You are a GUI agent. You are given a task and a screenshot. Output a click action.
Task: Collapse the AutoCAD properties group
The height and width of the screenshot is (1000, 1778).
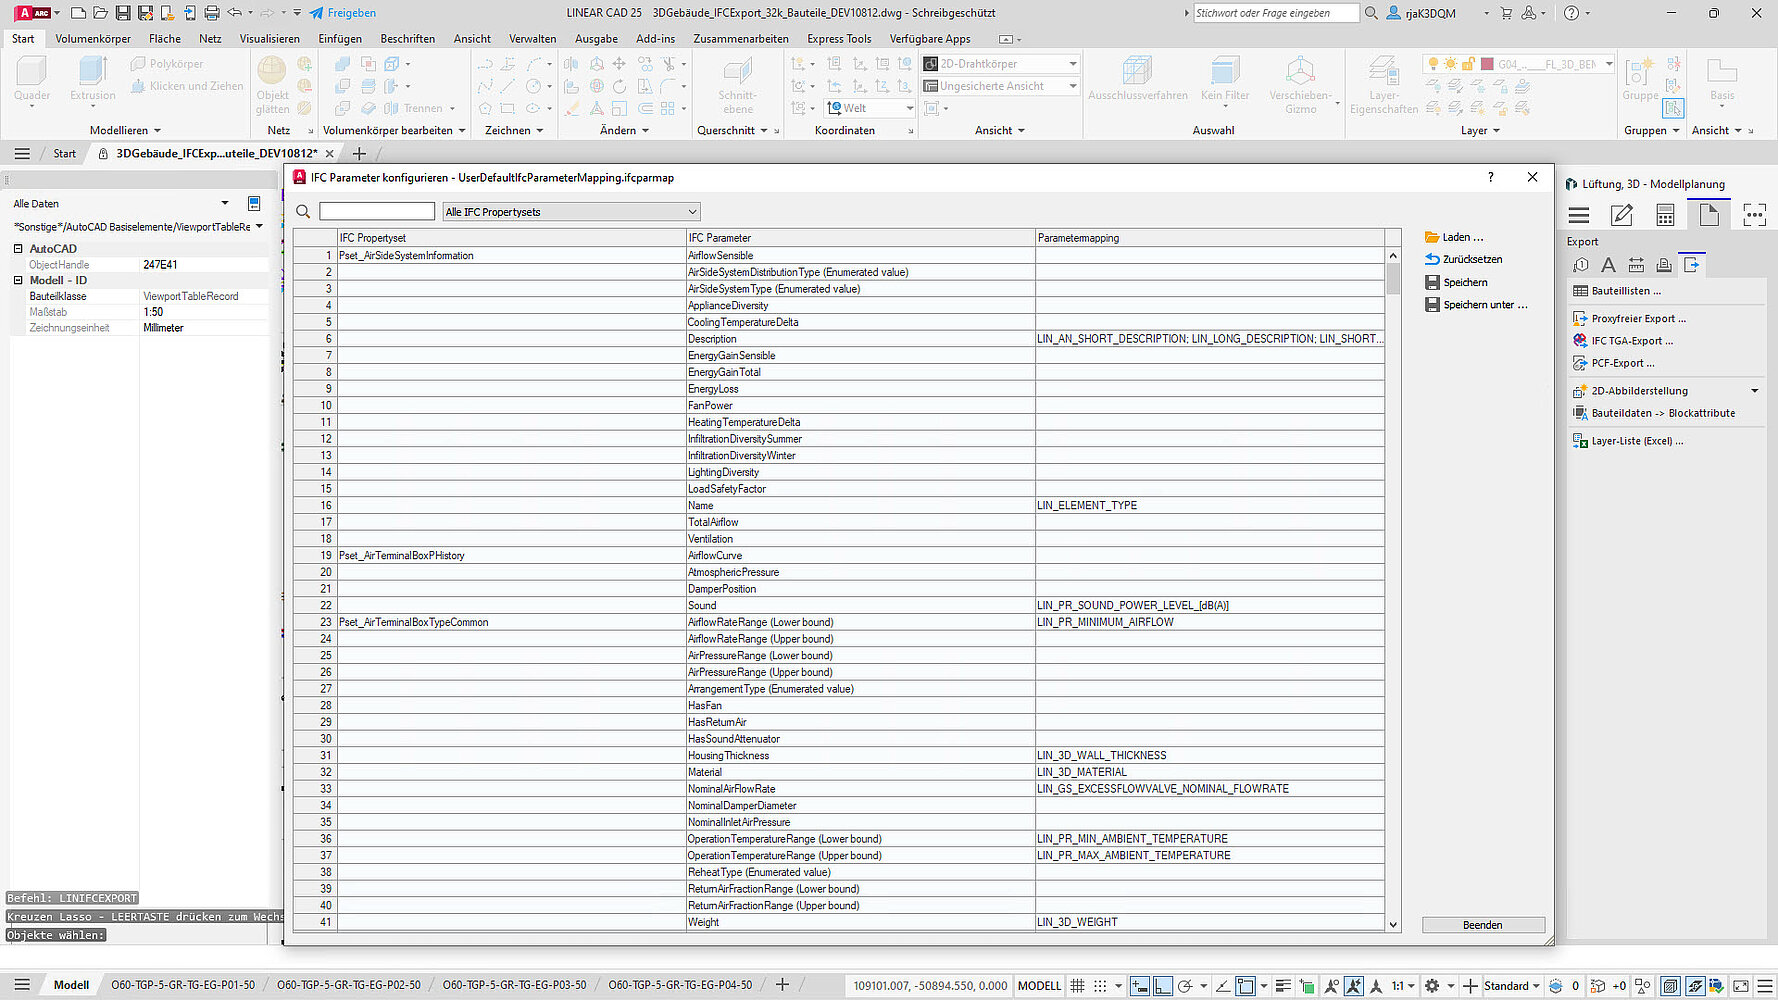pyautogui.click(x=18, y=249)
